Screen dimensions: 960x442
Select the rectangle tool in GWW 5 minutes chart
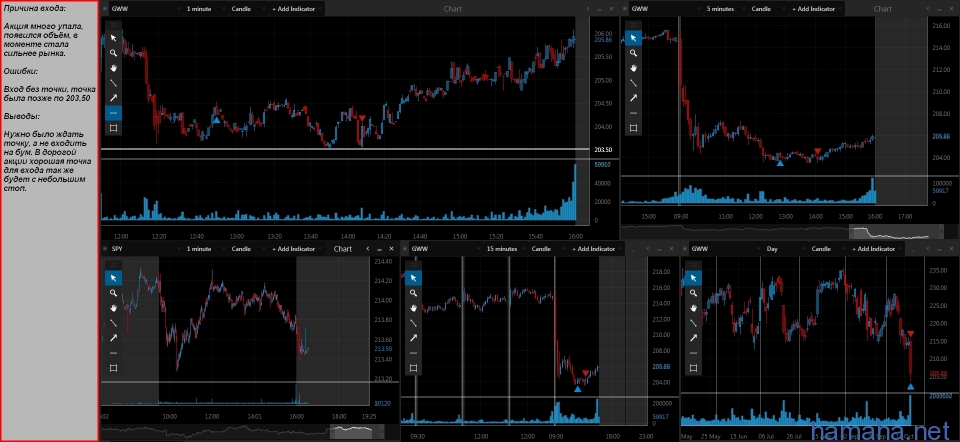(x=634, y=128)
